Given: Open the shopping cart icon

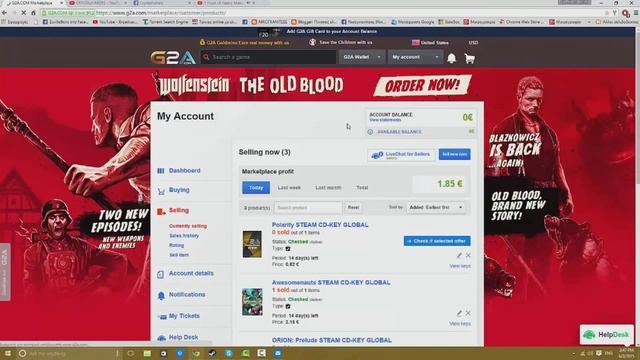Looking at the screenshot, I should (x=469, y=58).
